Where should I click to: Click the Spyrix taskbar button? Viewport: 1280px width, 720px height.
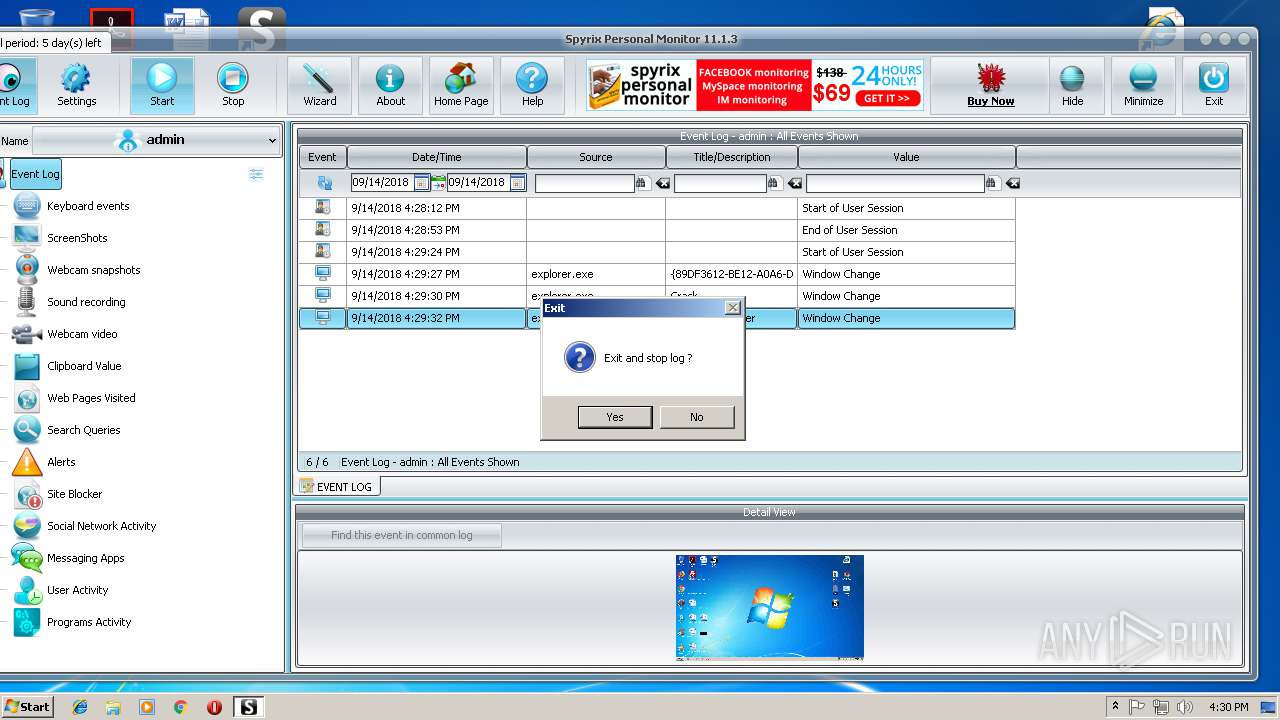click(x=248, y=707)
